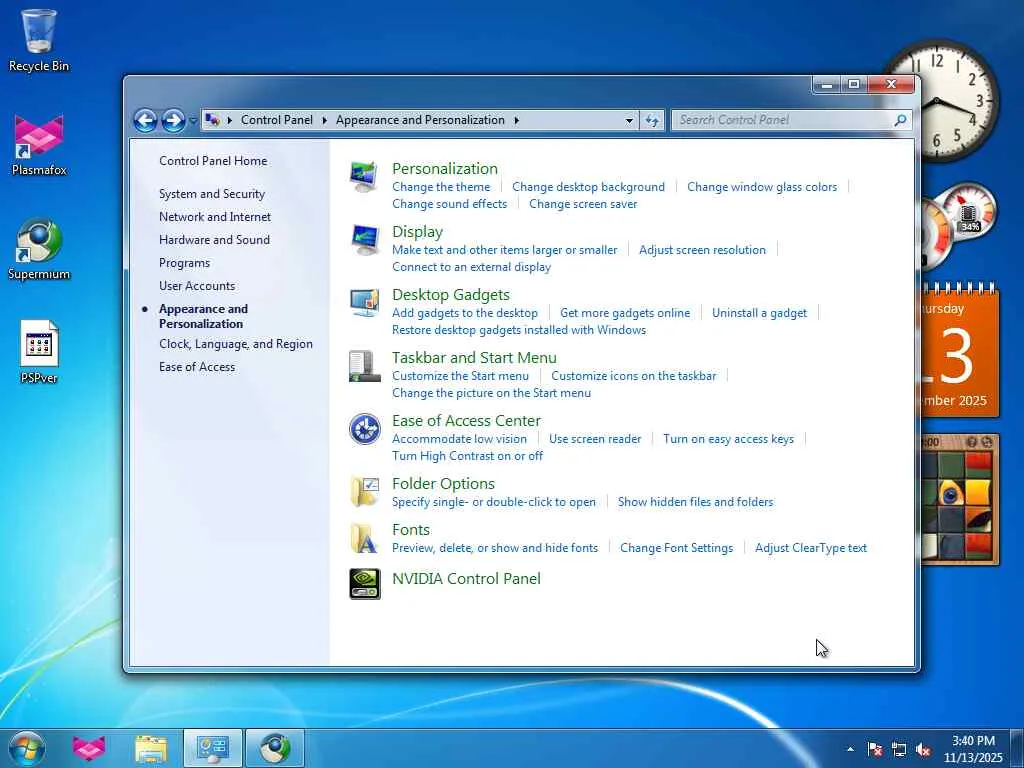Click Turn High Contrast on or off
The height and width of the screenshot is (768, 1024).
point(468,456)
